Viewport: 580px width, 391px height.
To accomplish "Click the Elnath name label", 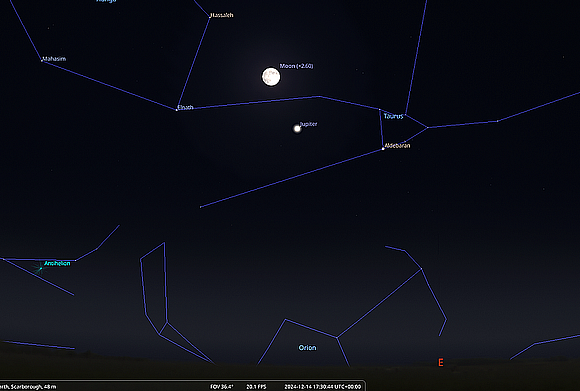I will click(185, 107).
